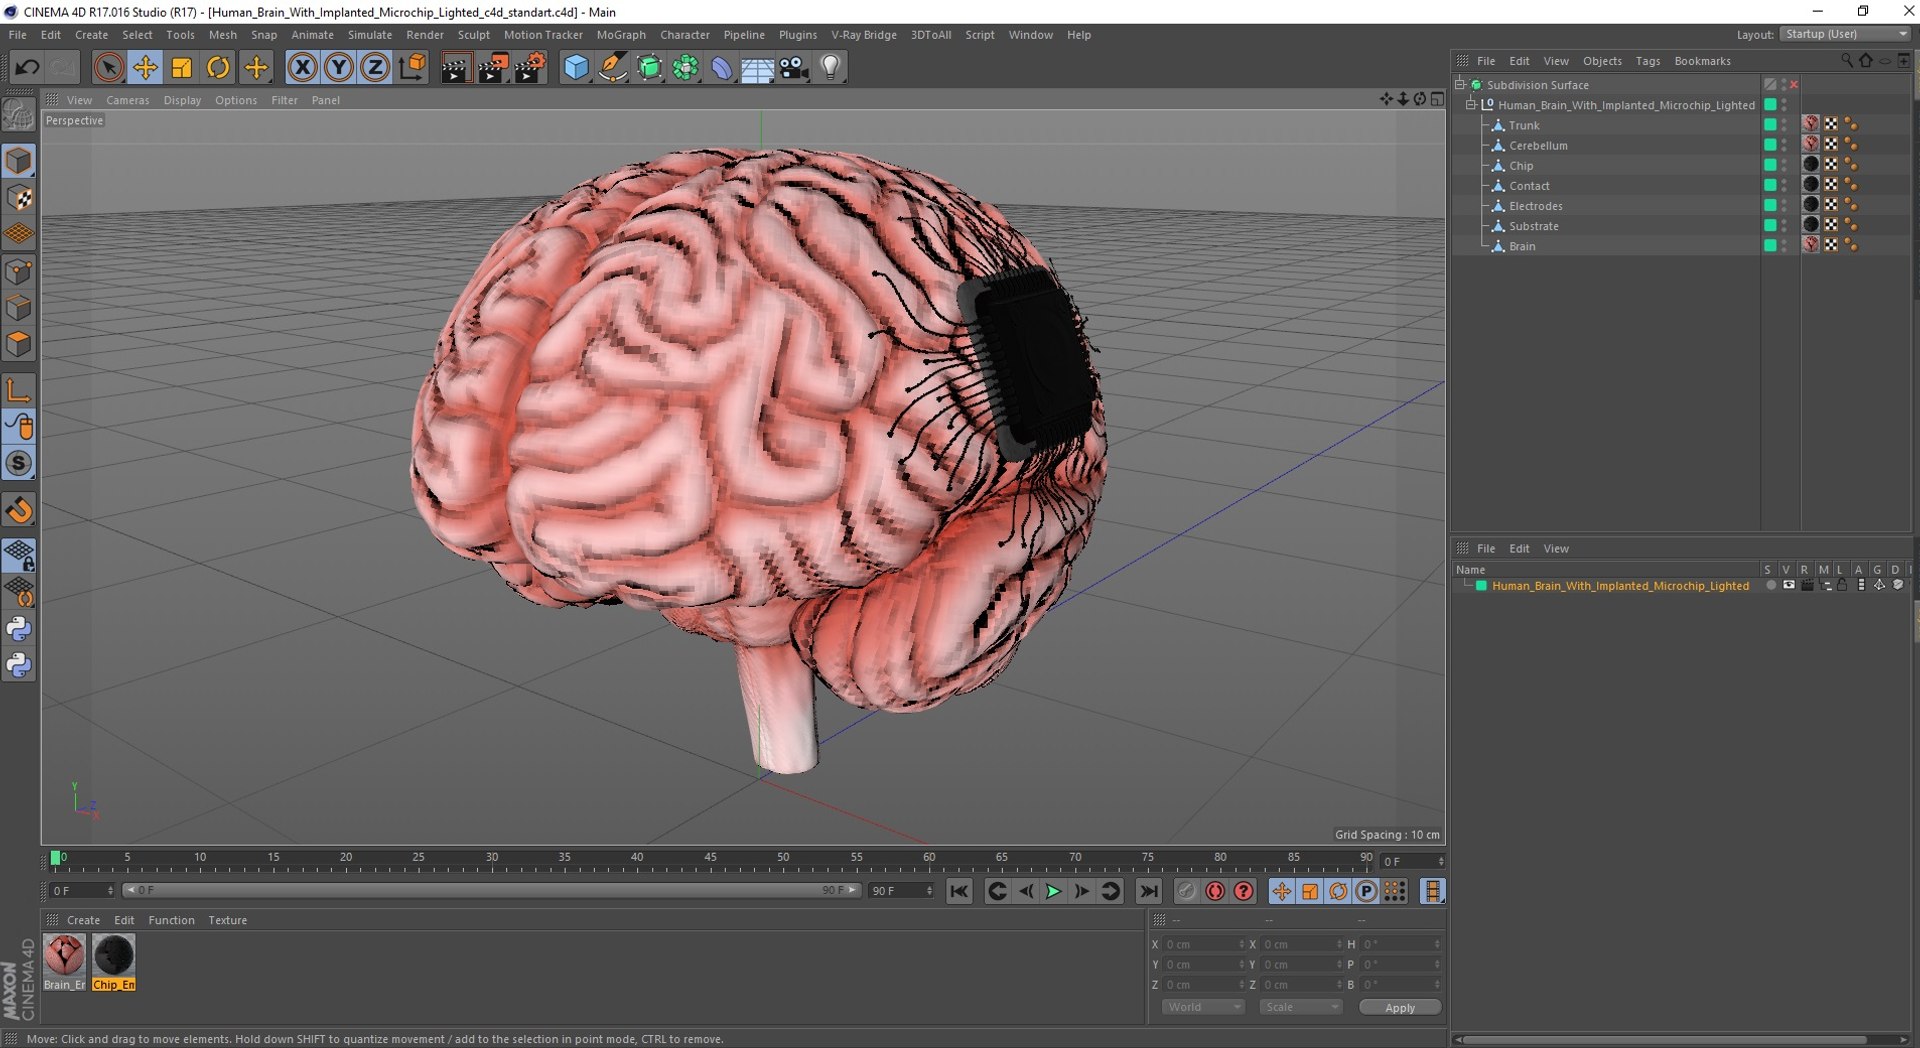1920x1048 pixels.
Task: Open Layout dropdown Startup (User)
Action: pyautogui.click(x=1845, y=34)
